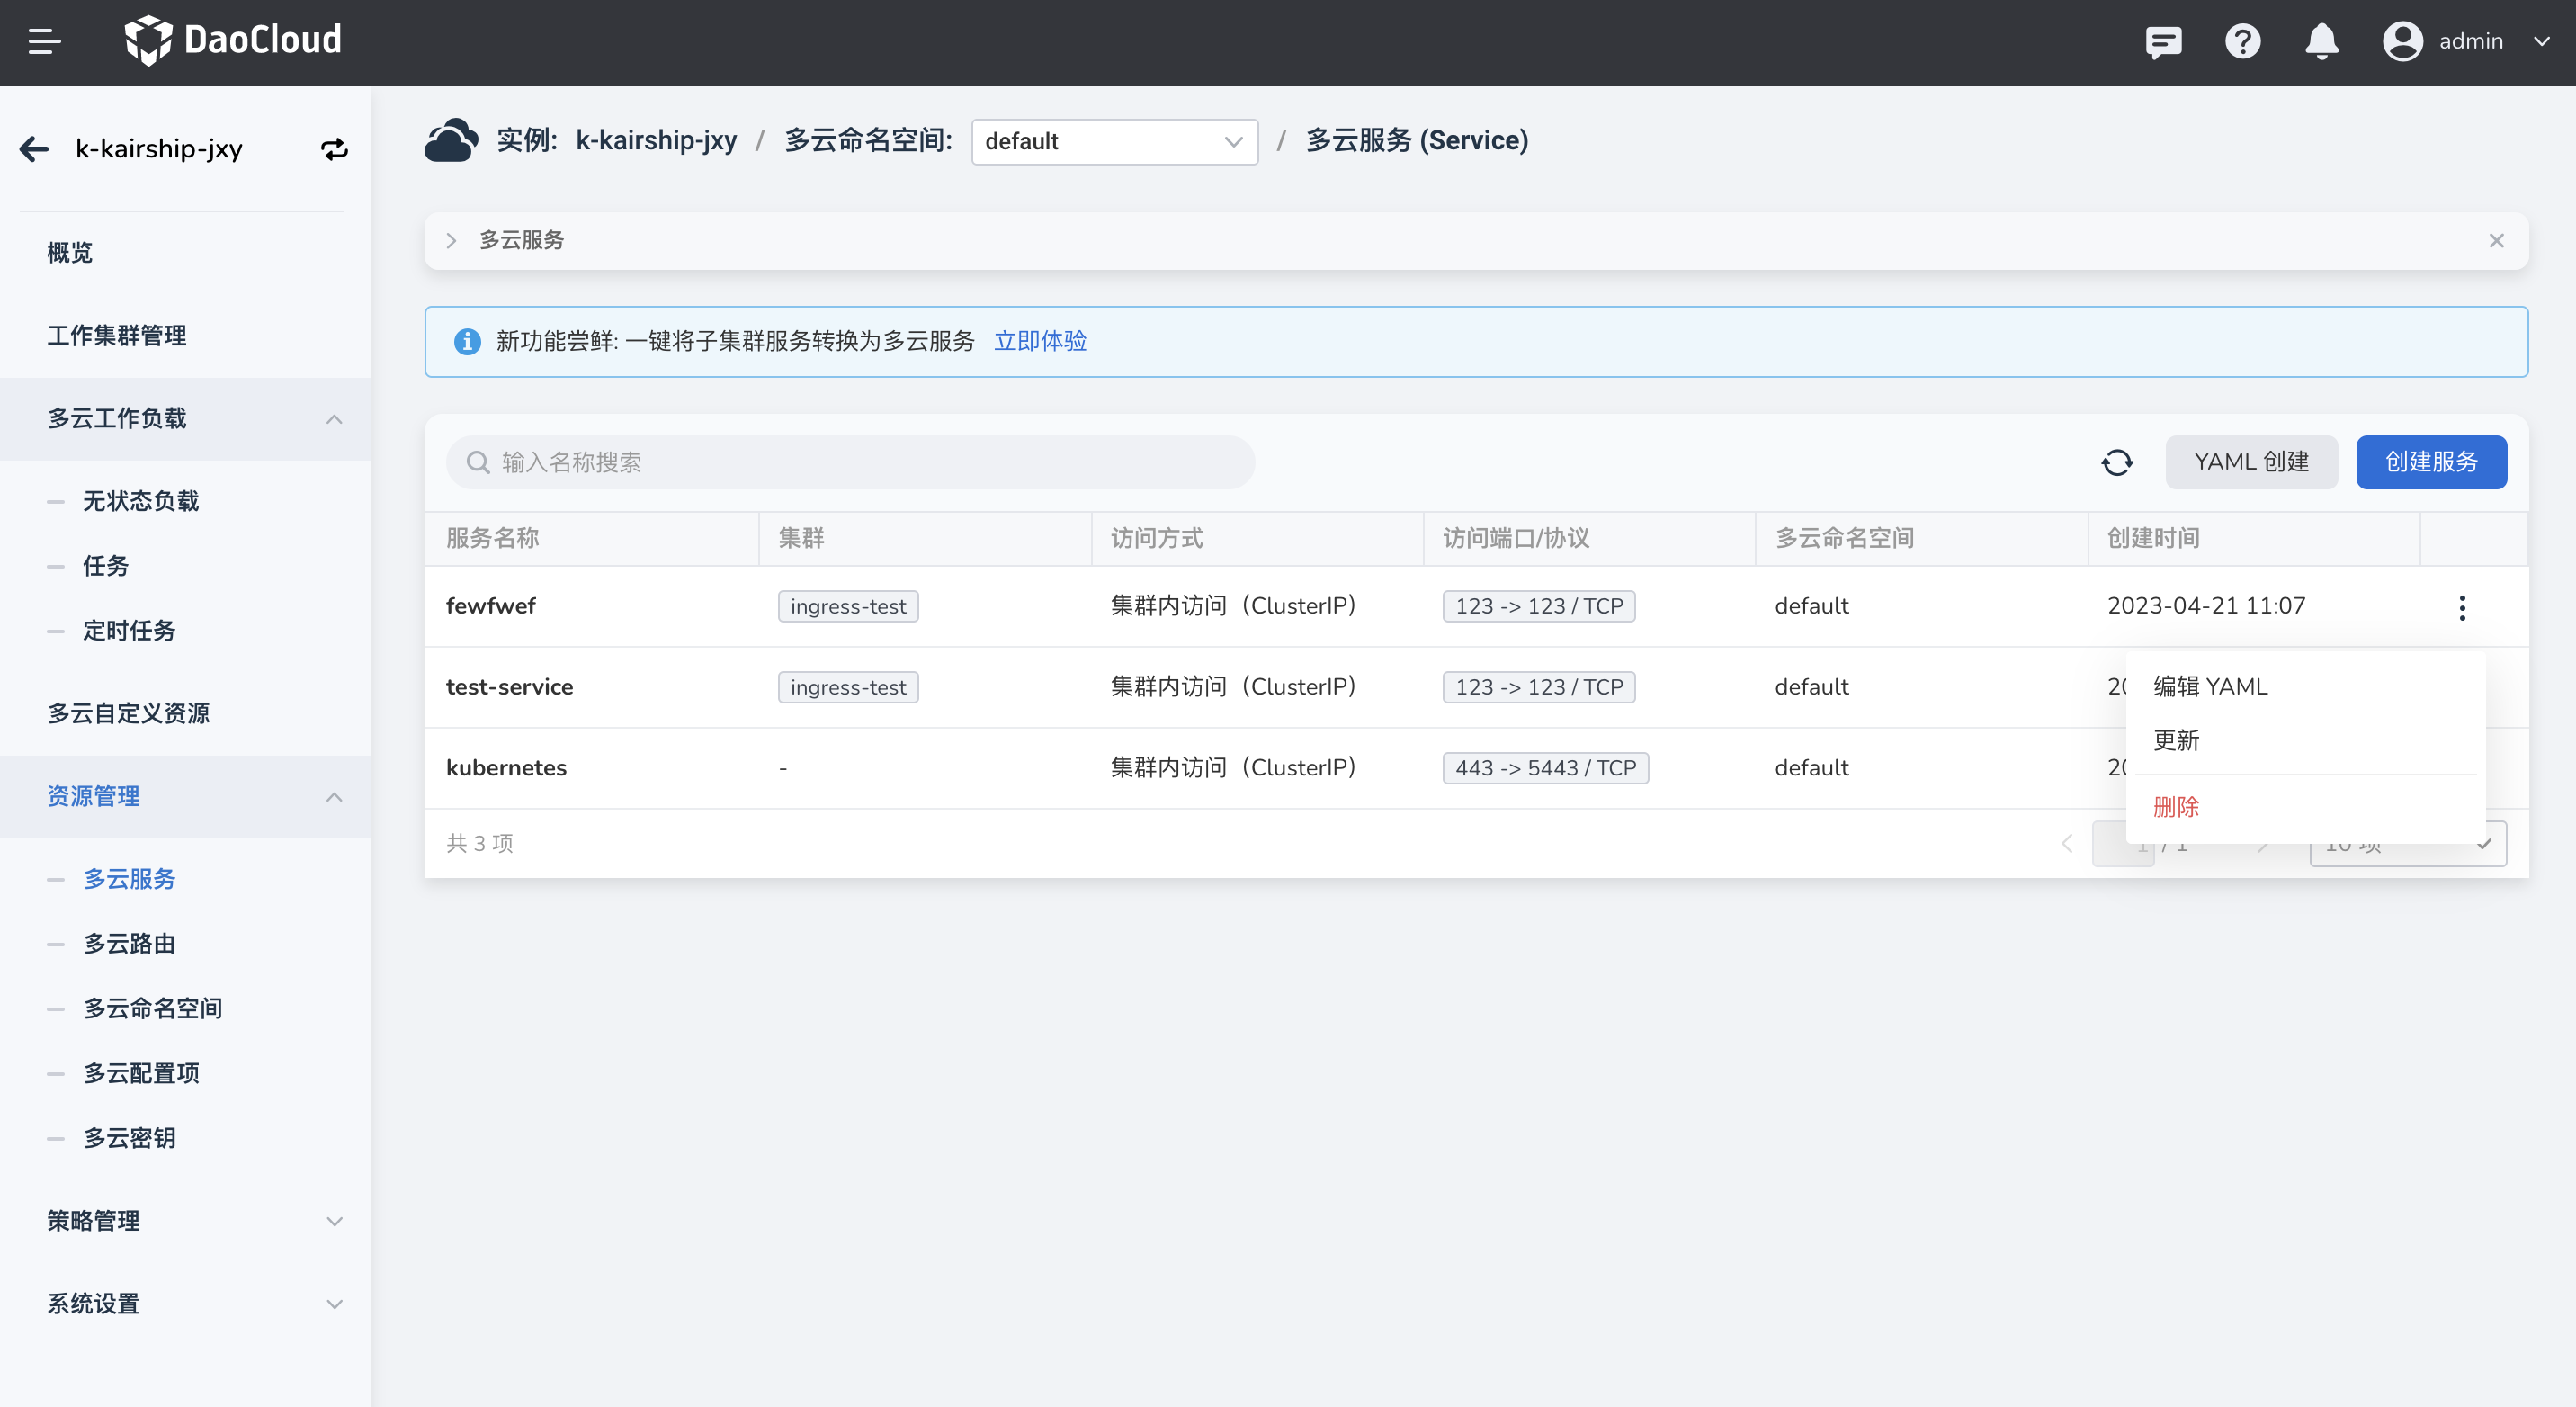Click the 443 -> 5443 / TCP port tag
This screenshot has width=2576, height=1407.
point(1545,768)
